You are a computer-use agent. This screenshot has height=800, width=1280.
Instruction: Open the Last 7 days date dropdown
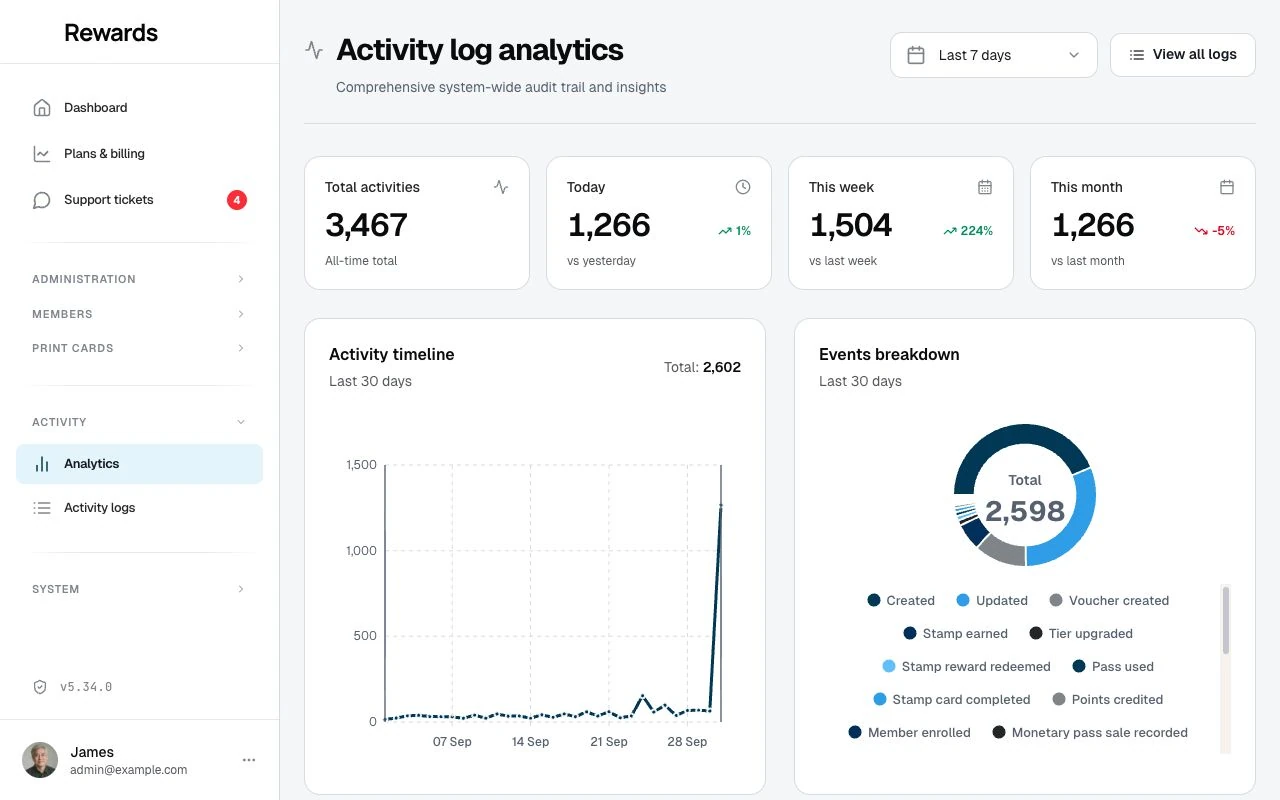[994, 55]
